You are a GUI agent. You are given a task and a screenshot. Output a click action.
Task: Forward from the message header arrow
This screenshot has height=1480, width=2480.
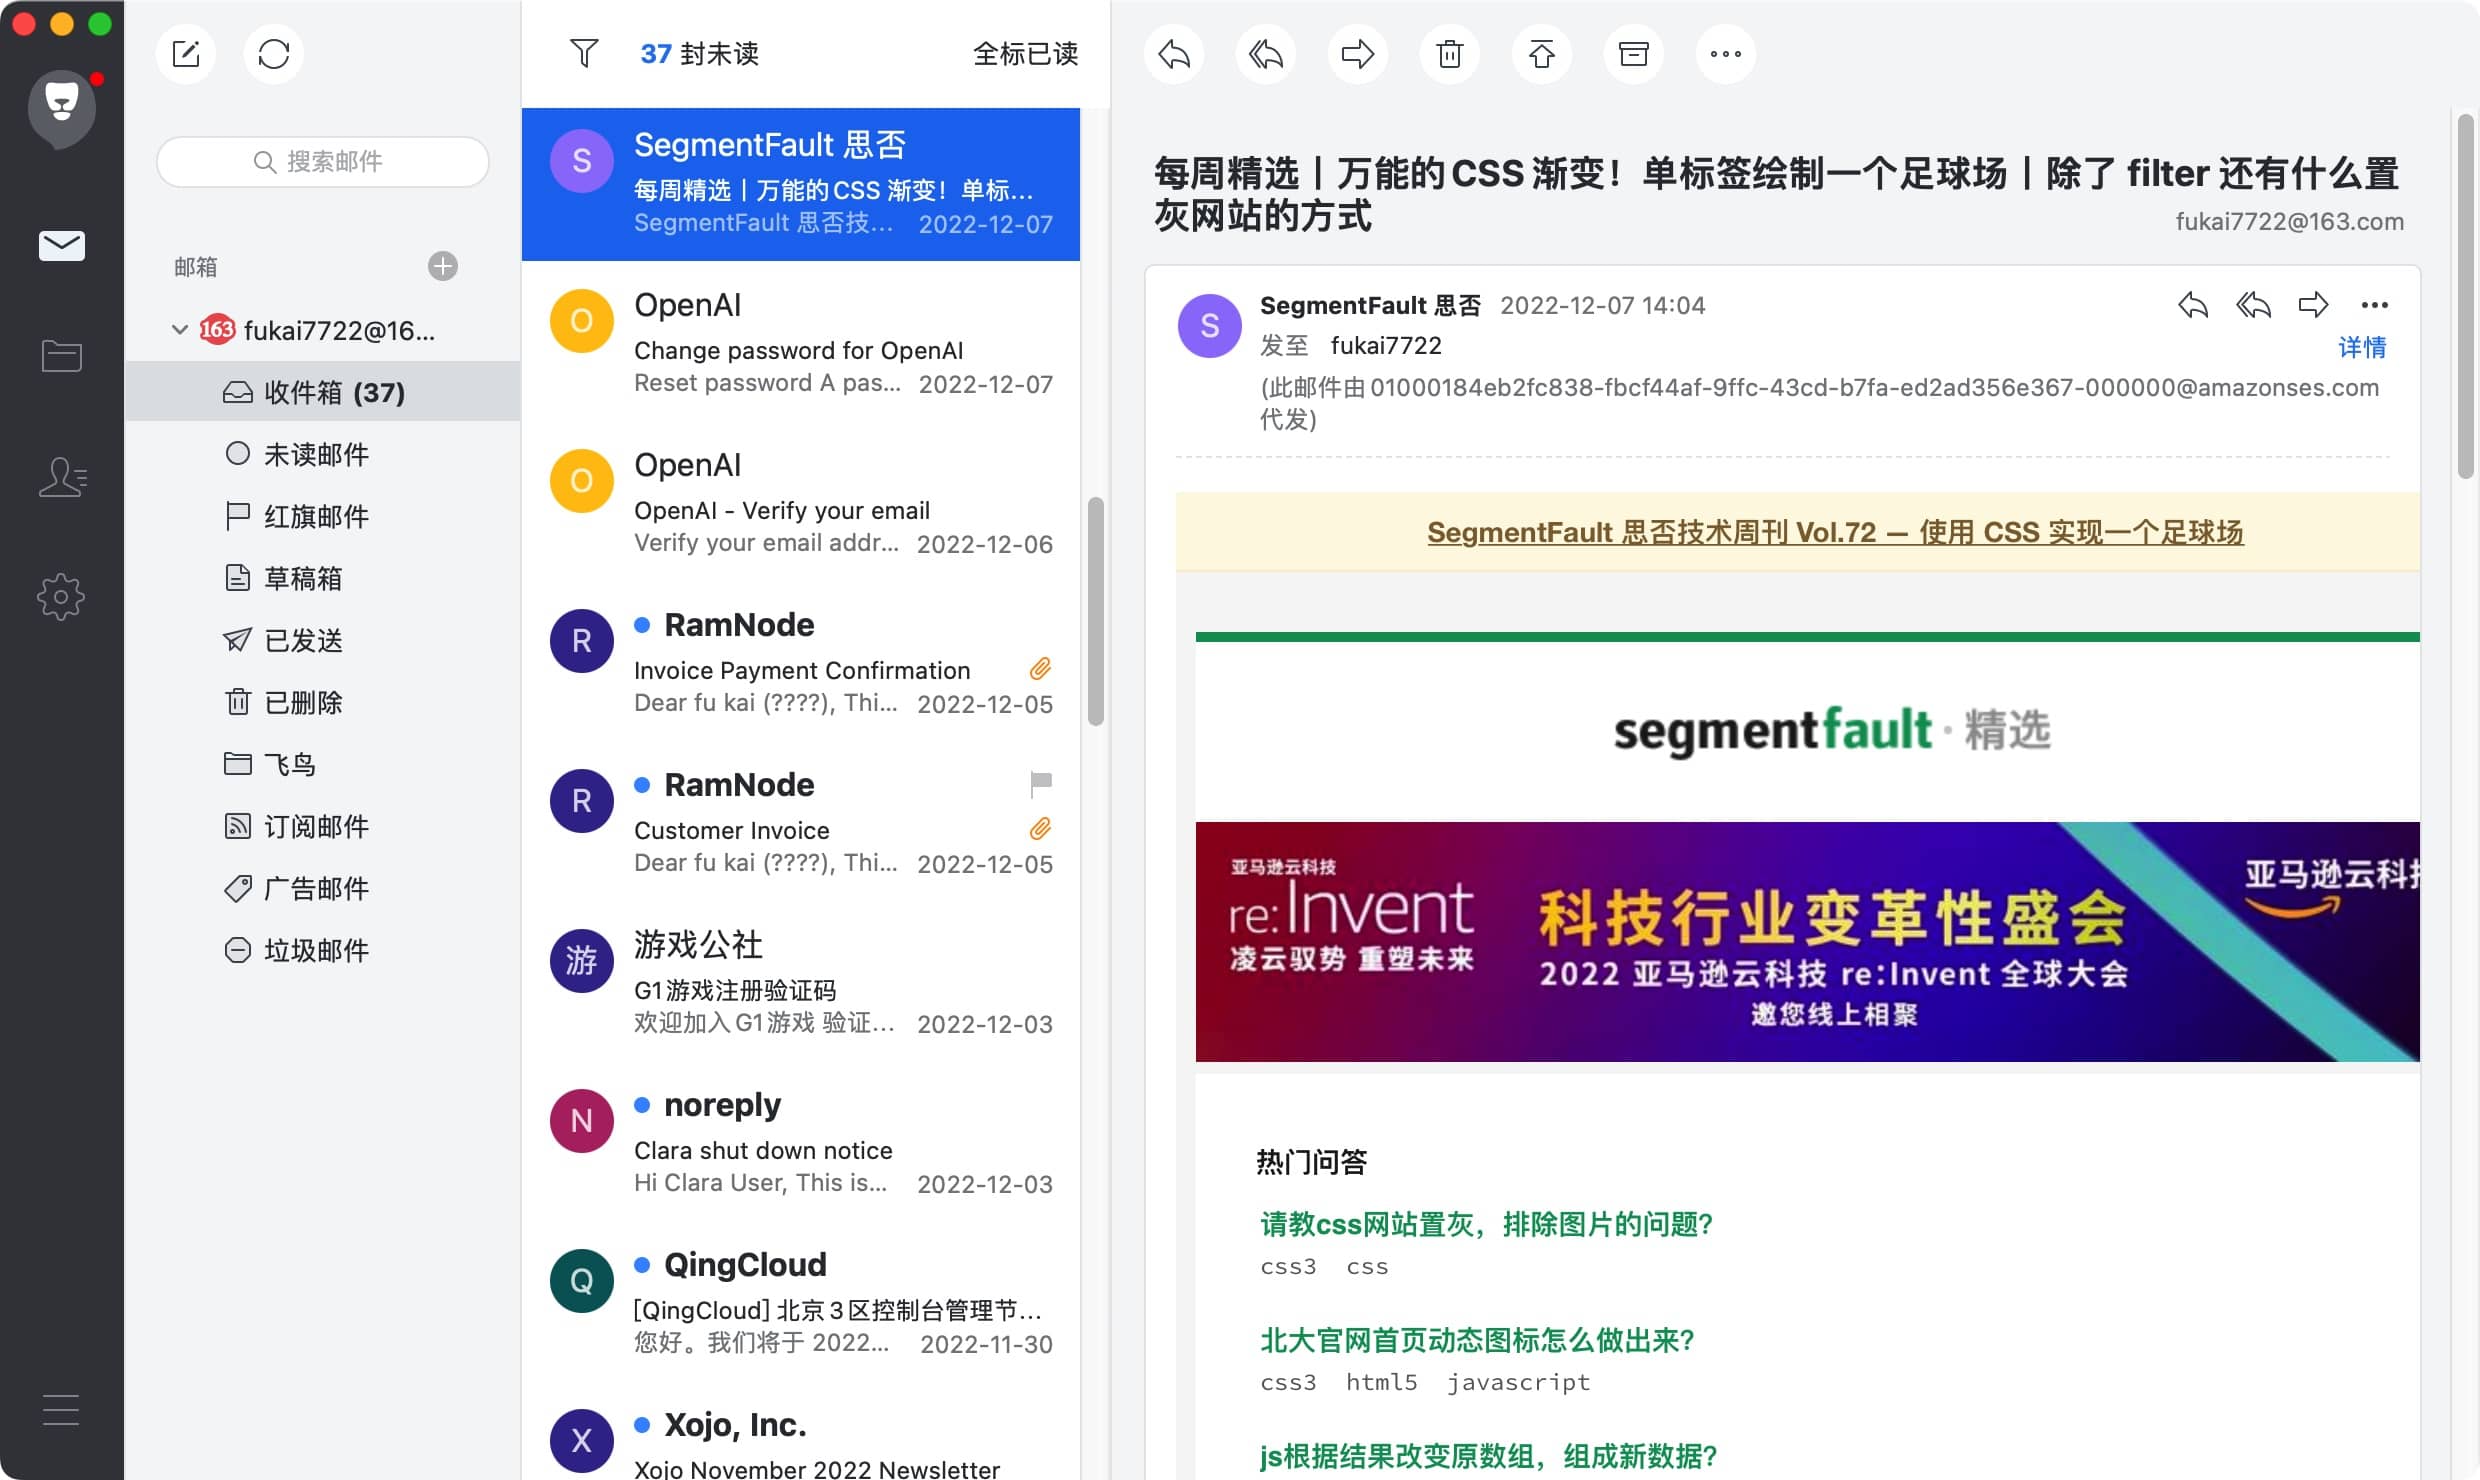2313,305
